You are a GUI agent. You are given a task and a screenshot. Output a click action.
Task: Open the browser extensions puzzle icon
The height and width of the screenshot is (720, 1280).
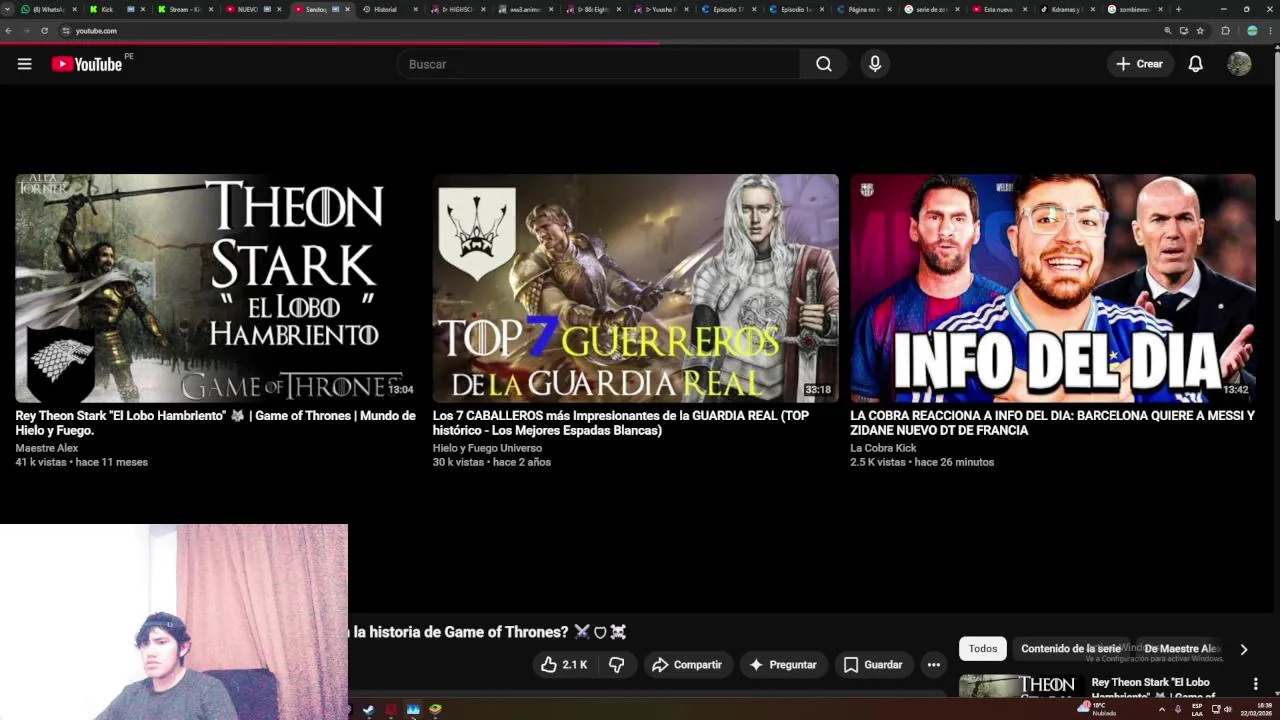[1225, 31]
